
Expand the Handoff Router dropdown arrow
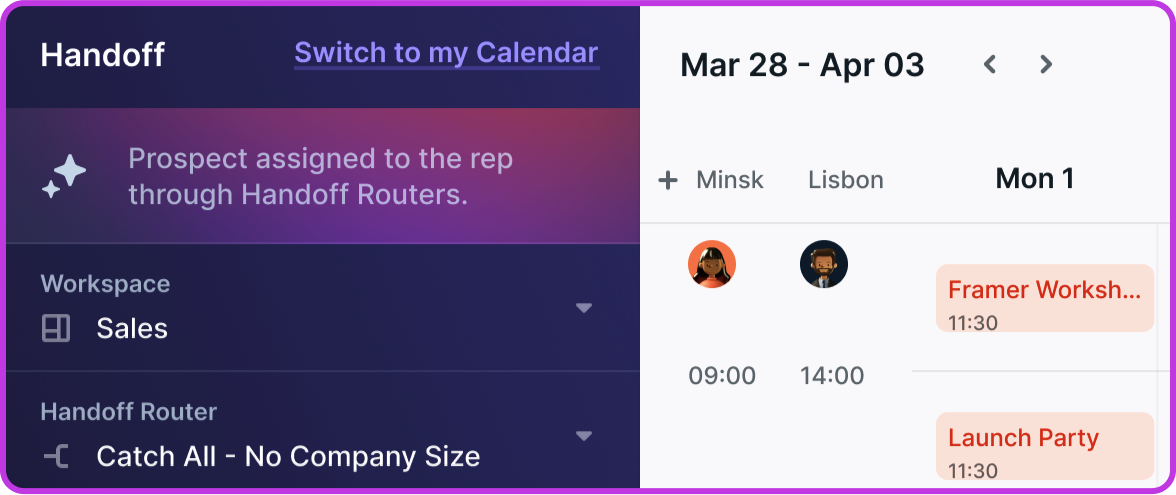click(584, 436)
